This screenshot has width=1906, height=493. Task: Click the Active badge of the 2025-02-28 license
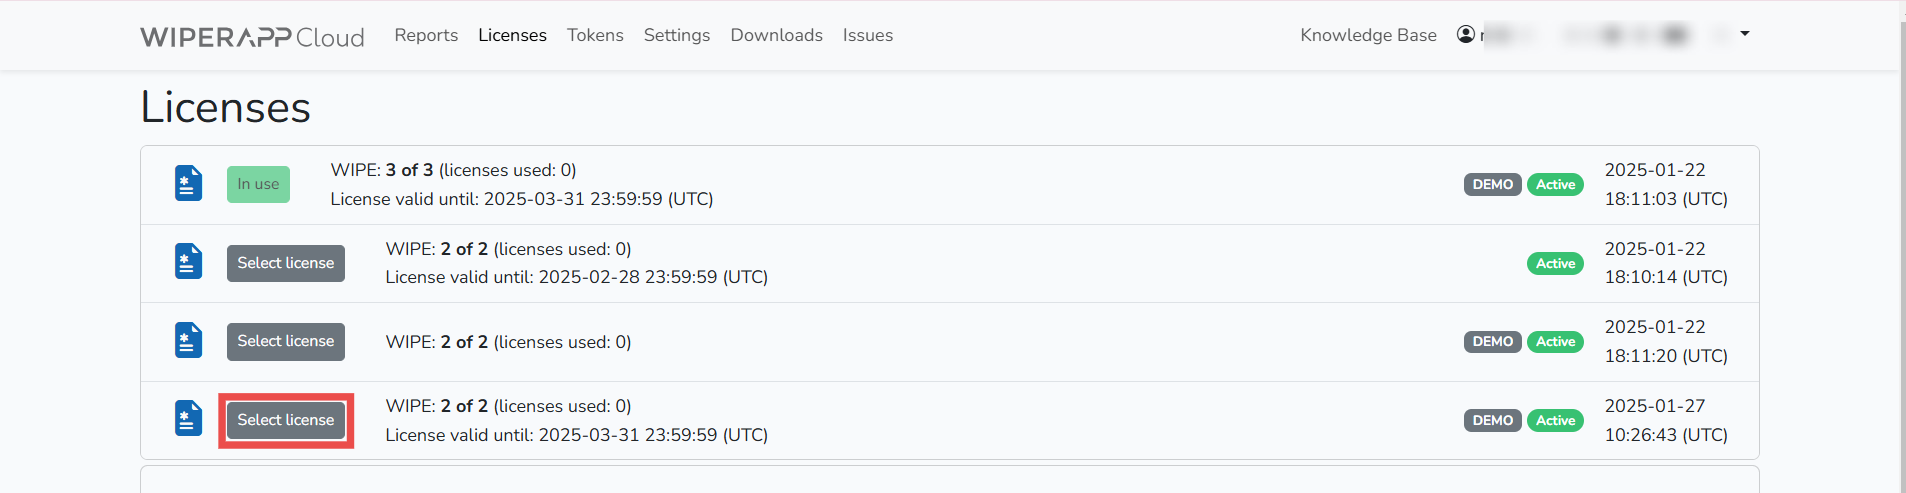(1555, 263)
